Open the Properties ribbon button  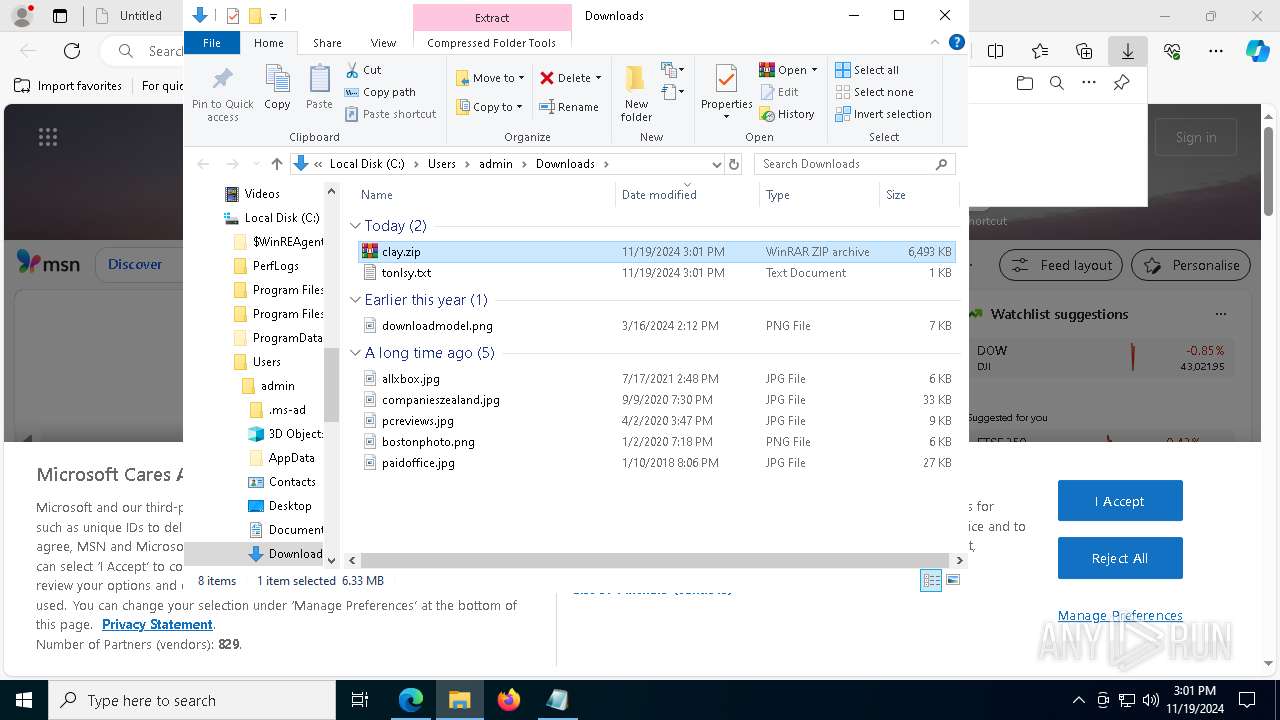point(726,91)
